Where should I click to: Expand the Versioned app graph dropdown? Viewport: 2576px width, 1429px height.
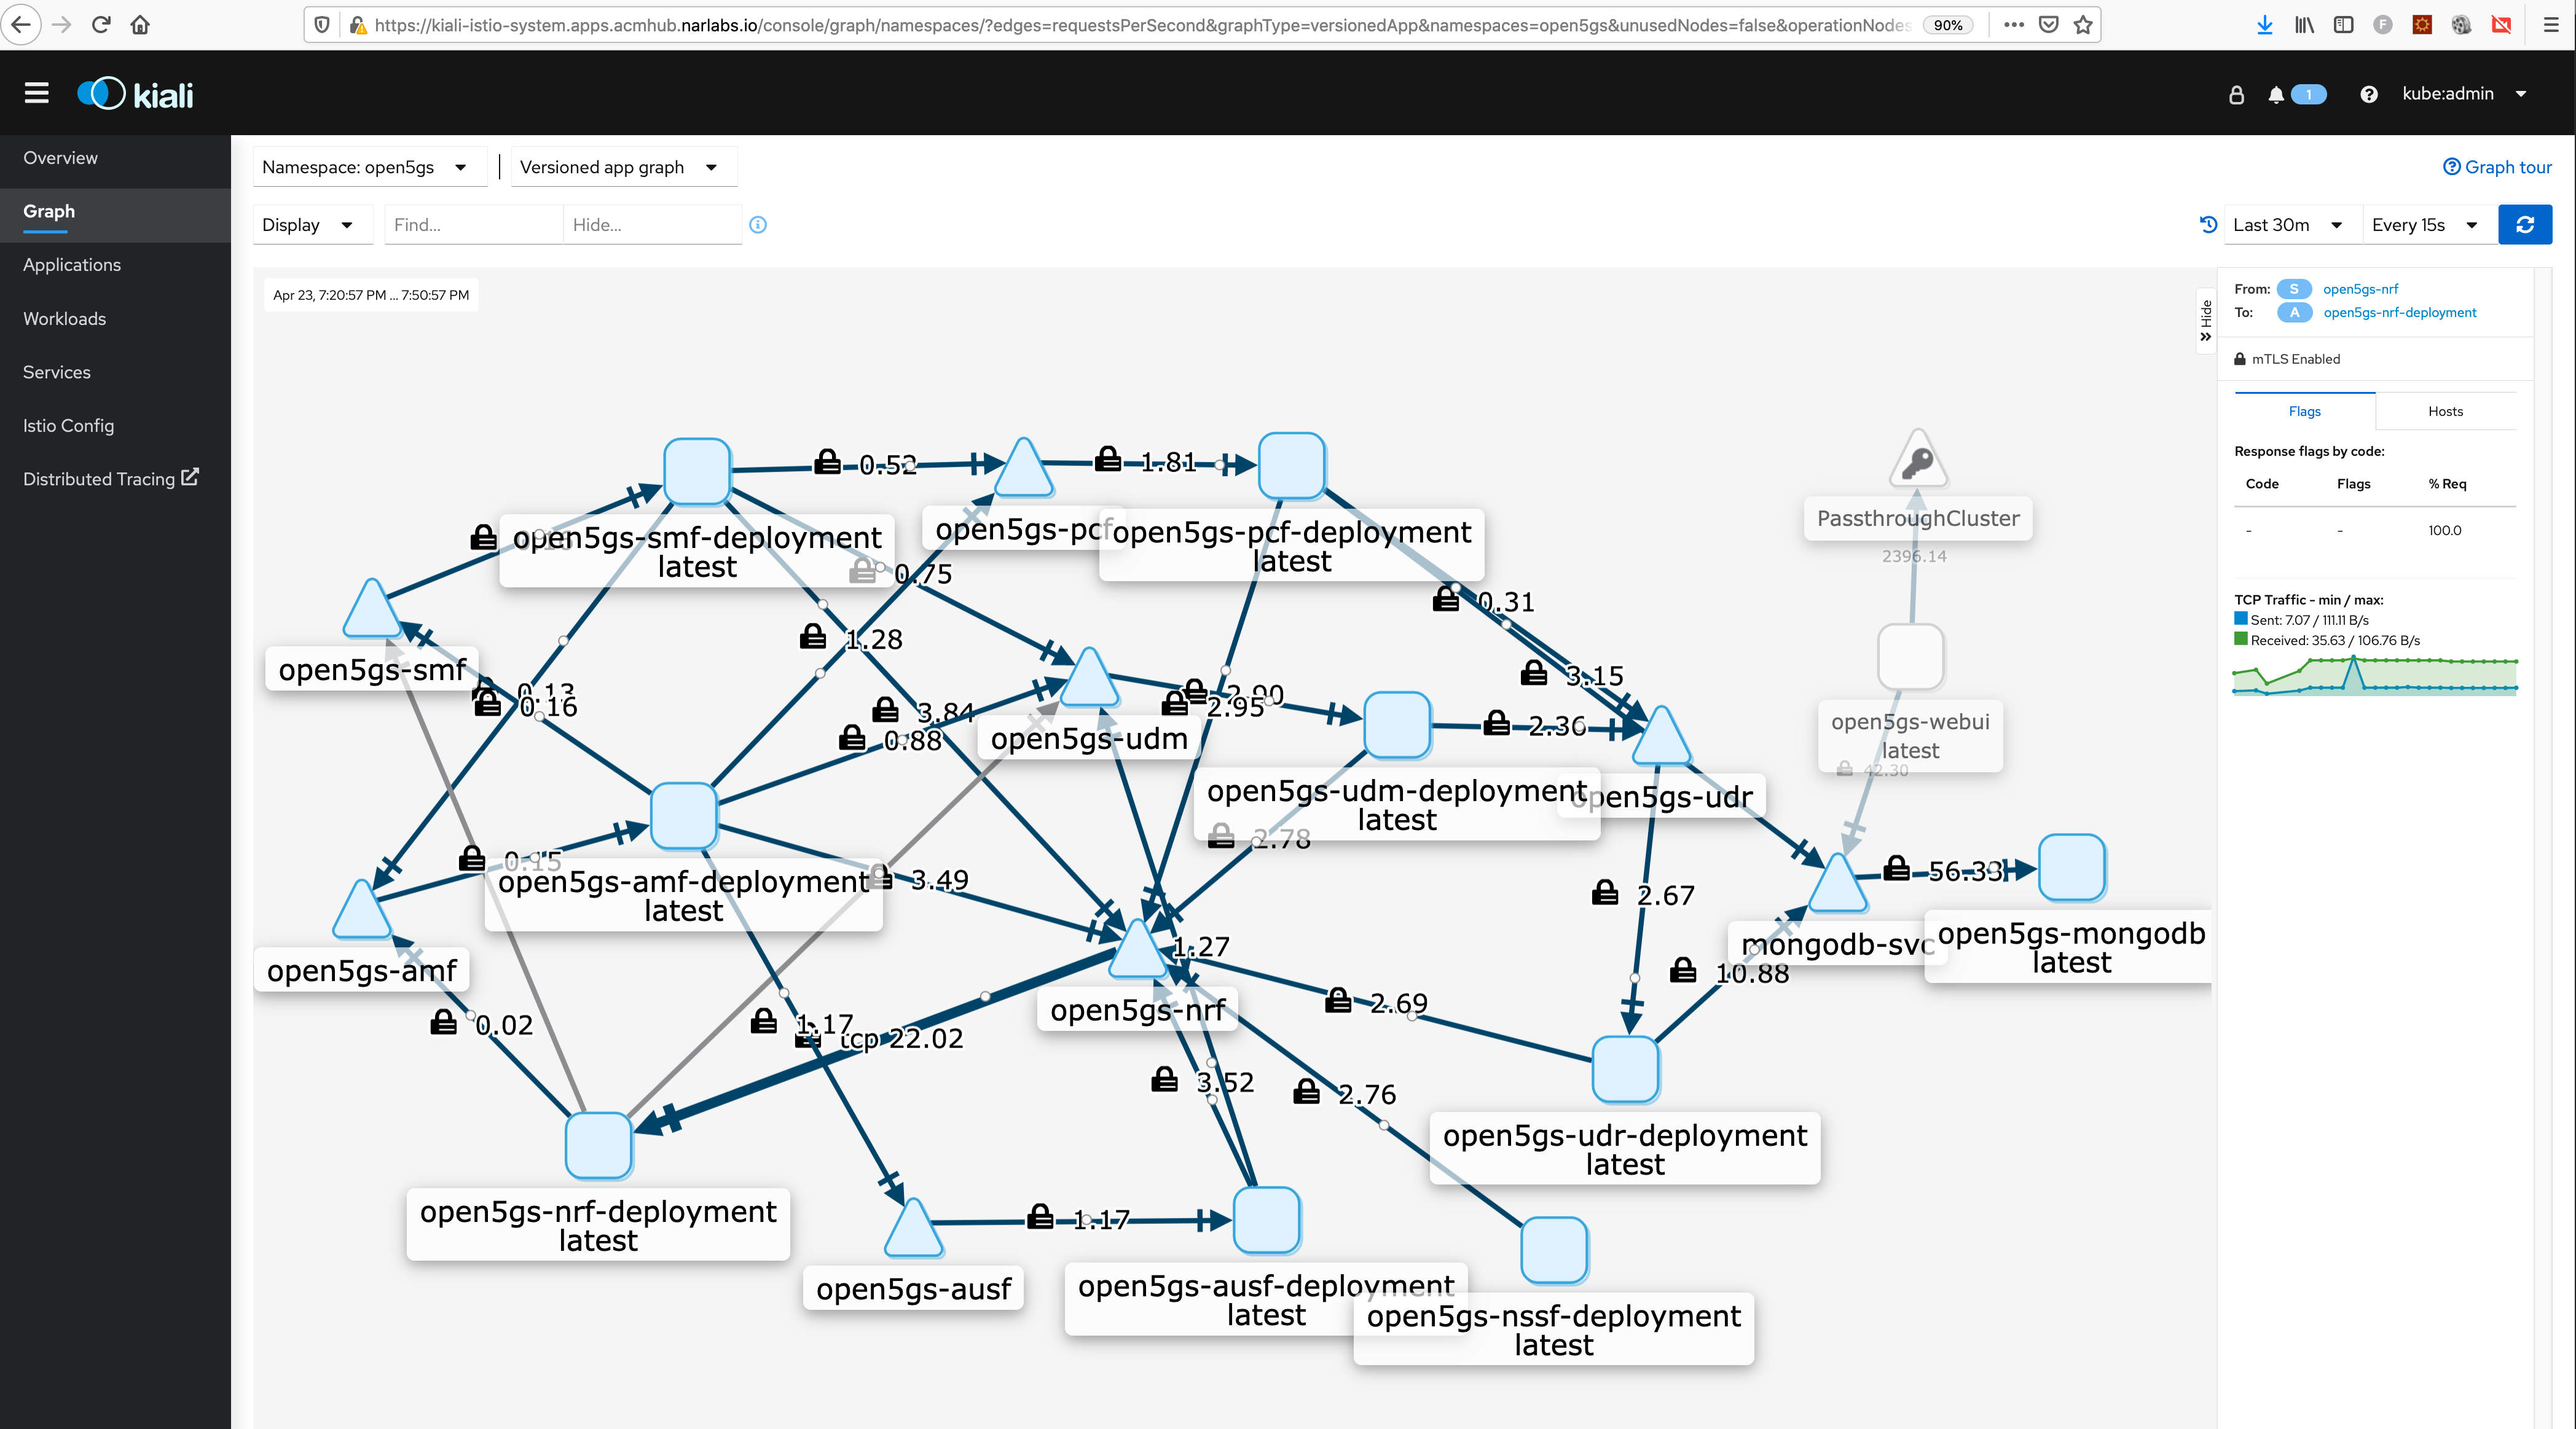[x=619, y=167]
